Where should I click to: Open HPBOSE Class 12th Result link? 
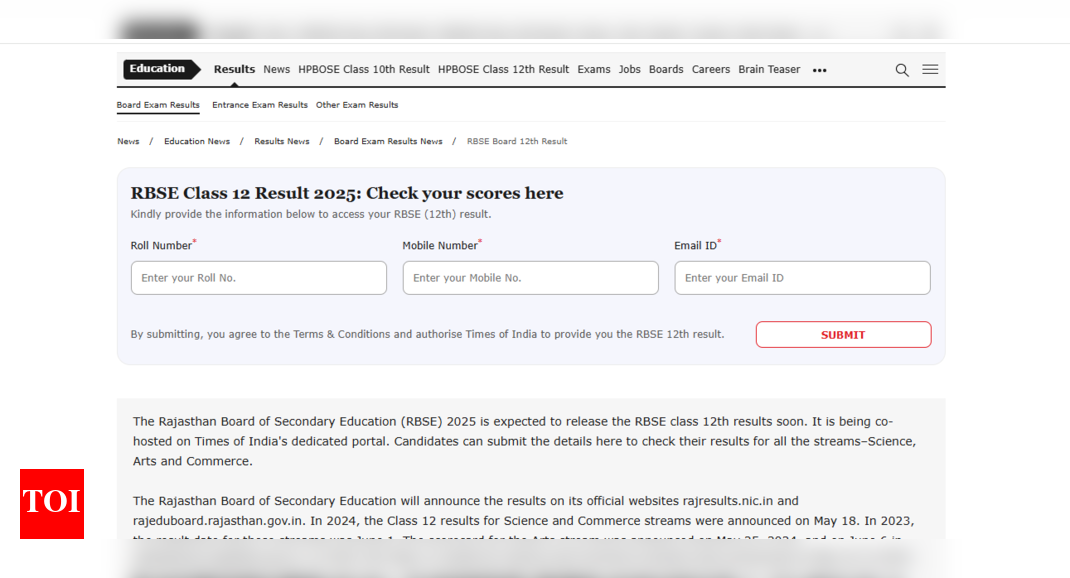[503, 70]
